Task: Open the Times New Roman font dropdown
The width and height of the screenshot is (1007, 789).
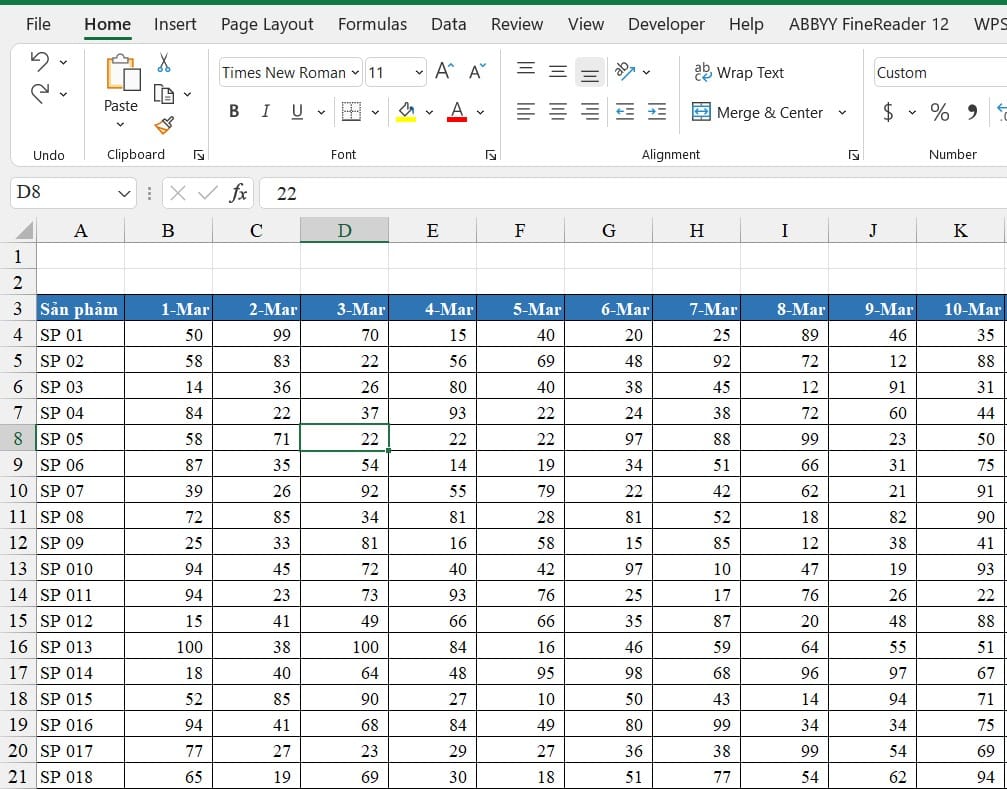Action: tap(355, 73)
